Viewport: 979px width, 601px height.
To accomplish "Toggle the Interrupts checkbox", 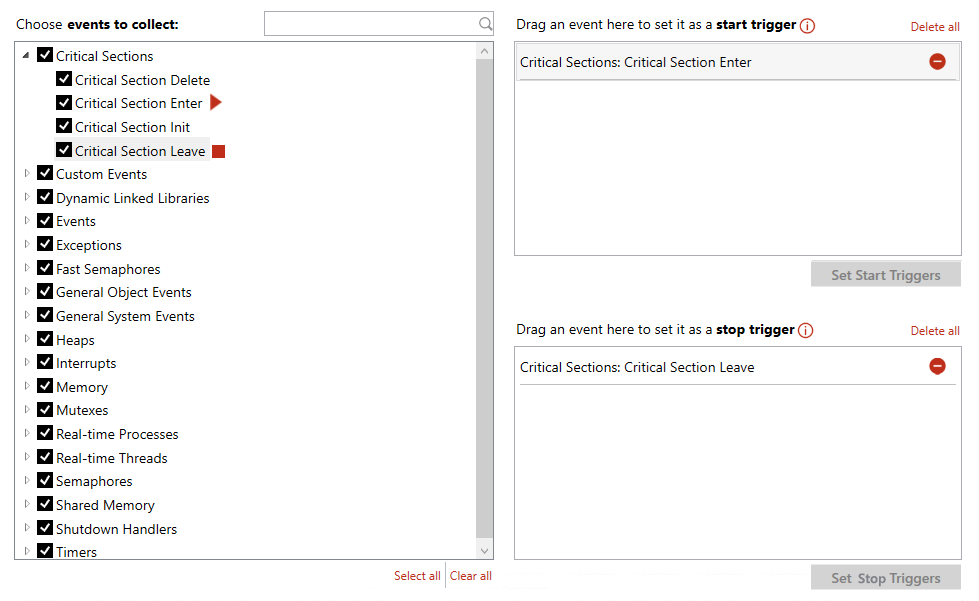I will pyautogui.click(x=45, y=362).
